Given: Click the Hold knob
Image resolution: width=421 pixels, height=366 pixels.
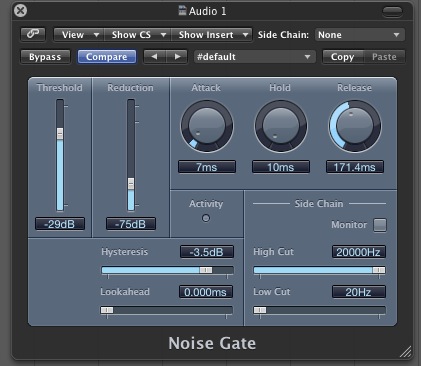Looking at the screenshot, I should click(281, 126).
